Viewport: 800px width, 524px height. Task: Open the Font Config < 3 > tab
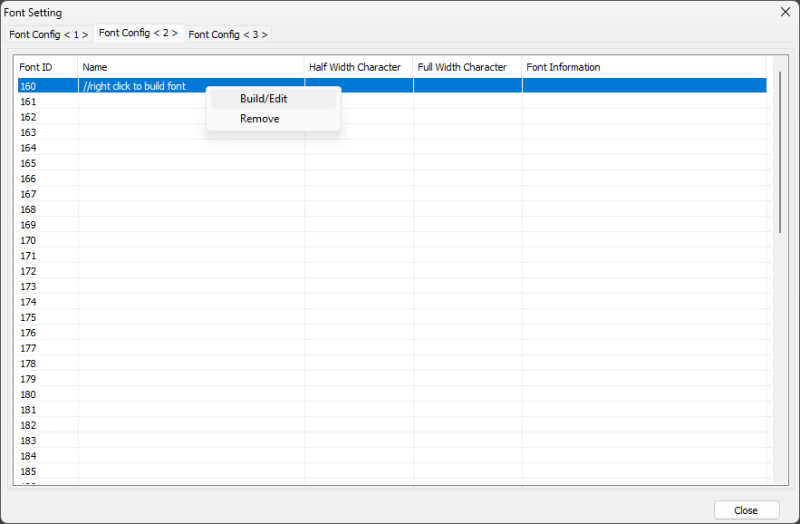(228, 34)
